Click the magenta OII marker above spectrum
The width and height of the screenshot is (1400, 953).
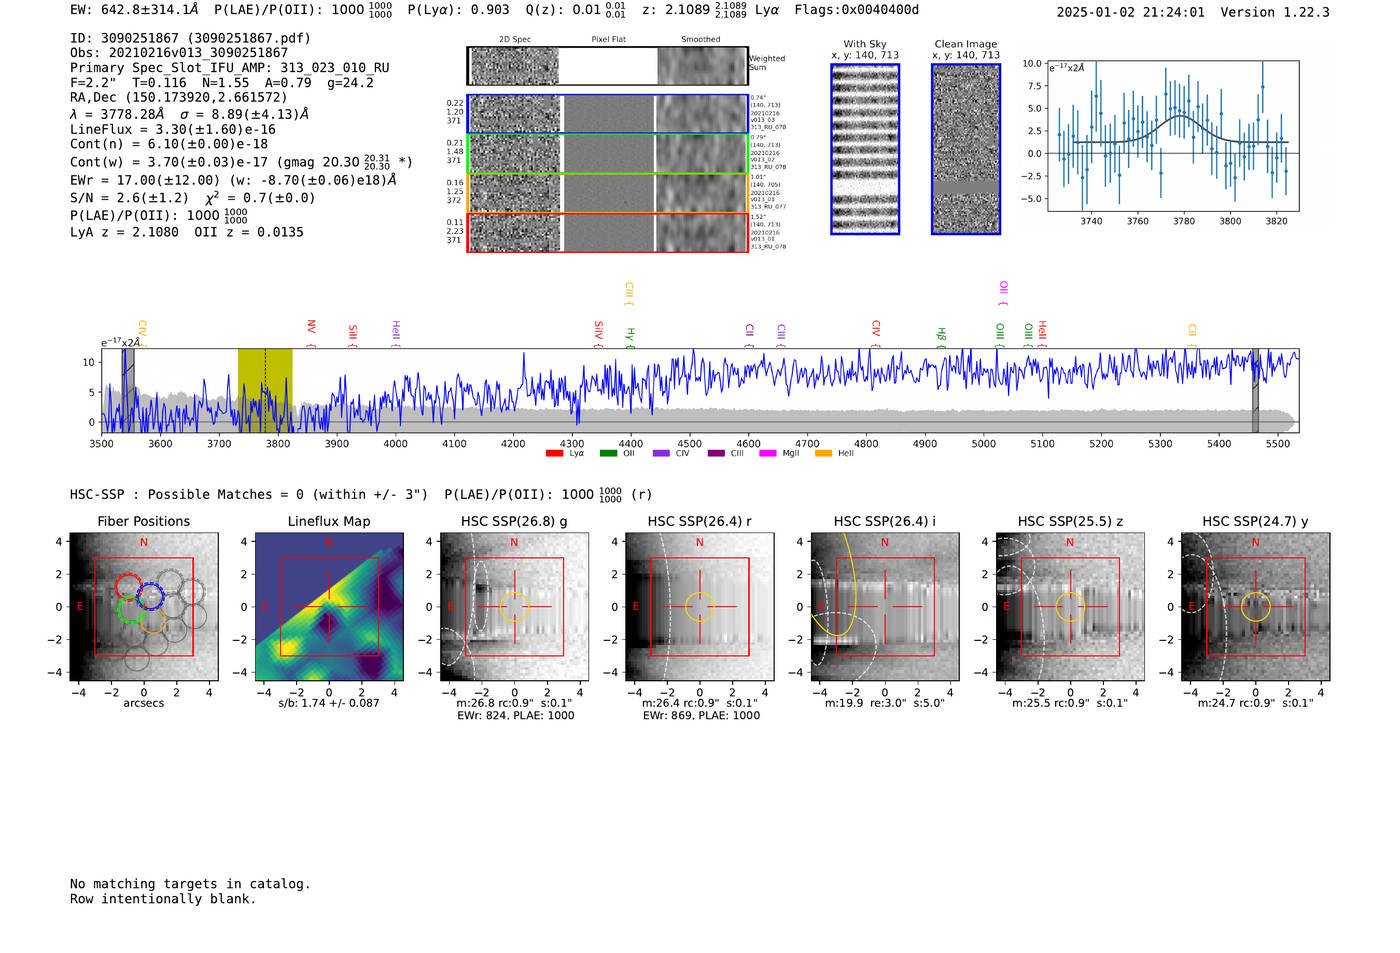point(1003,293)
